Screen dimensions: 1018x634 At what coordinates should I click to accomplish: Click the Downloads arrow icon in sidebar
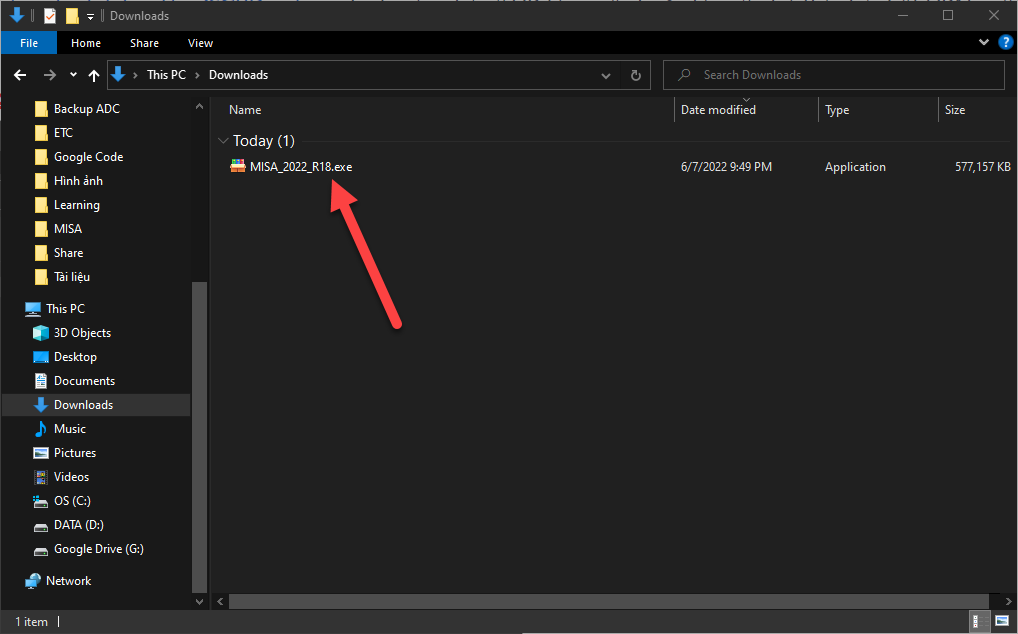(40, 405)
